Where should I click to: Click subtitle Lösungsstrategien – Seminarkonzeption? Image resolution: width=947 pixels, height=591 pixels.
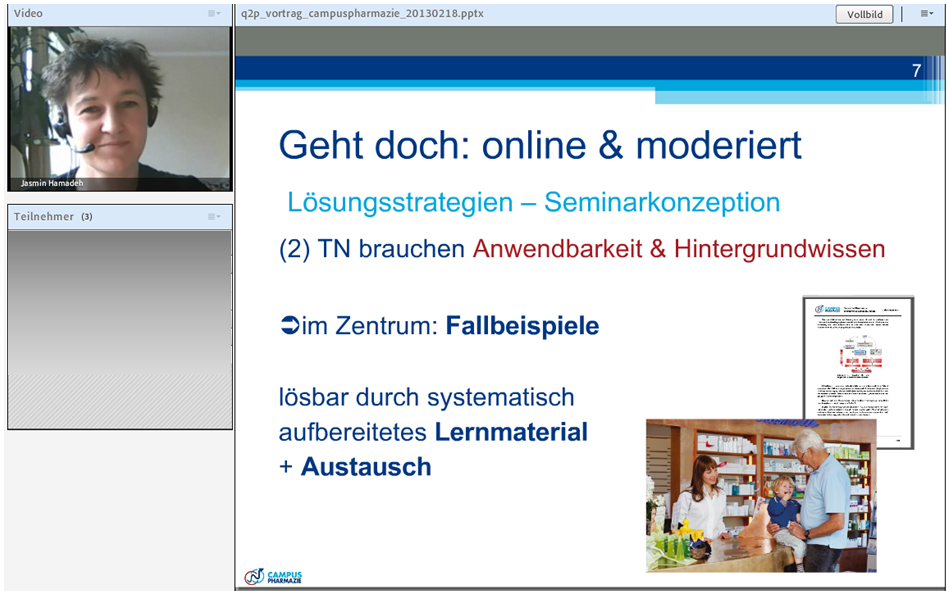533,202
